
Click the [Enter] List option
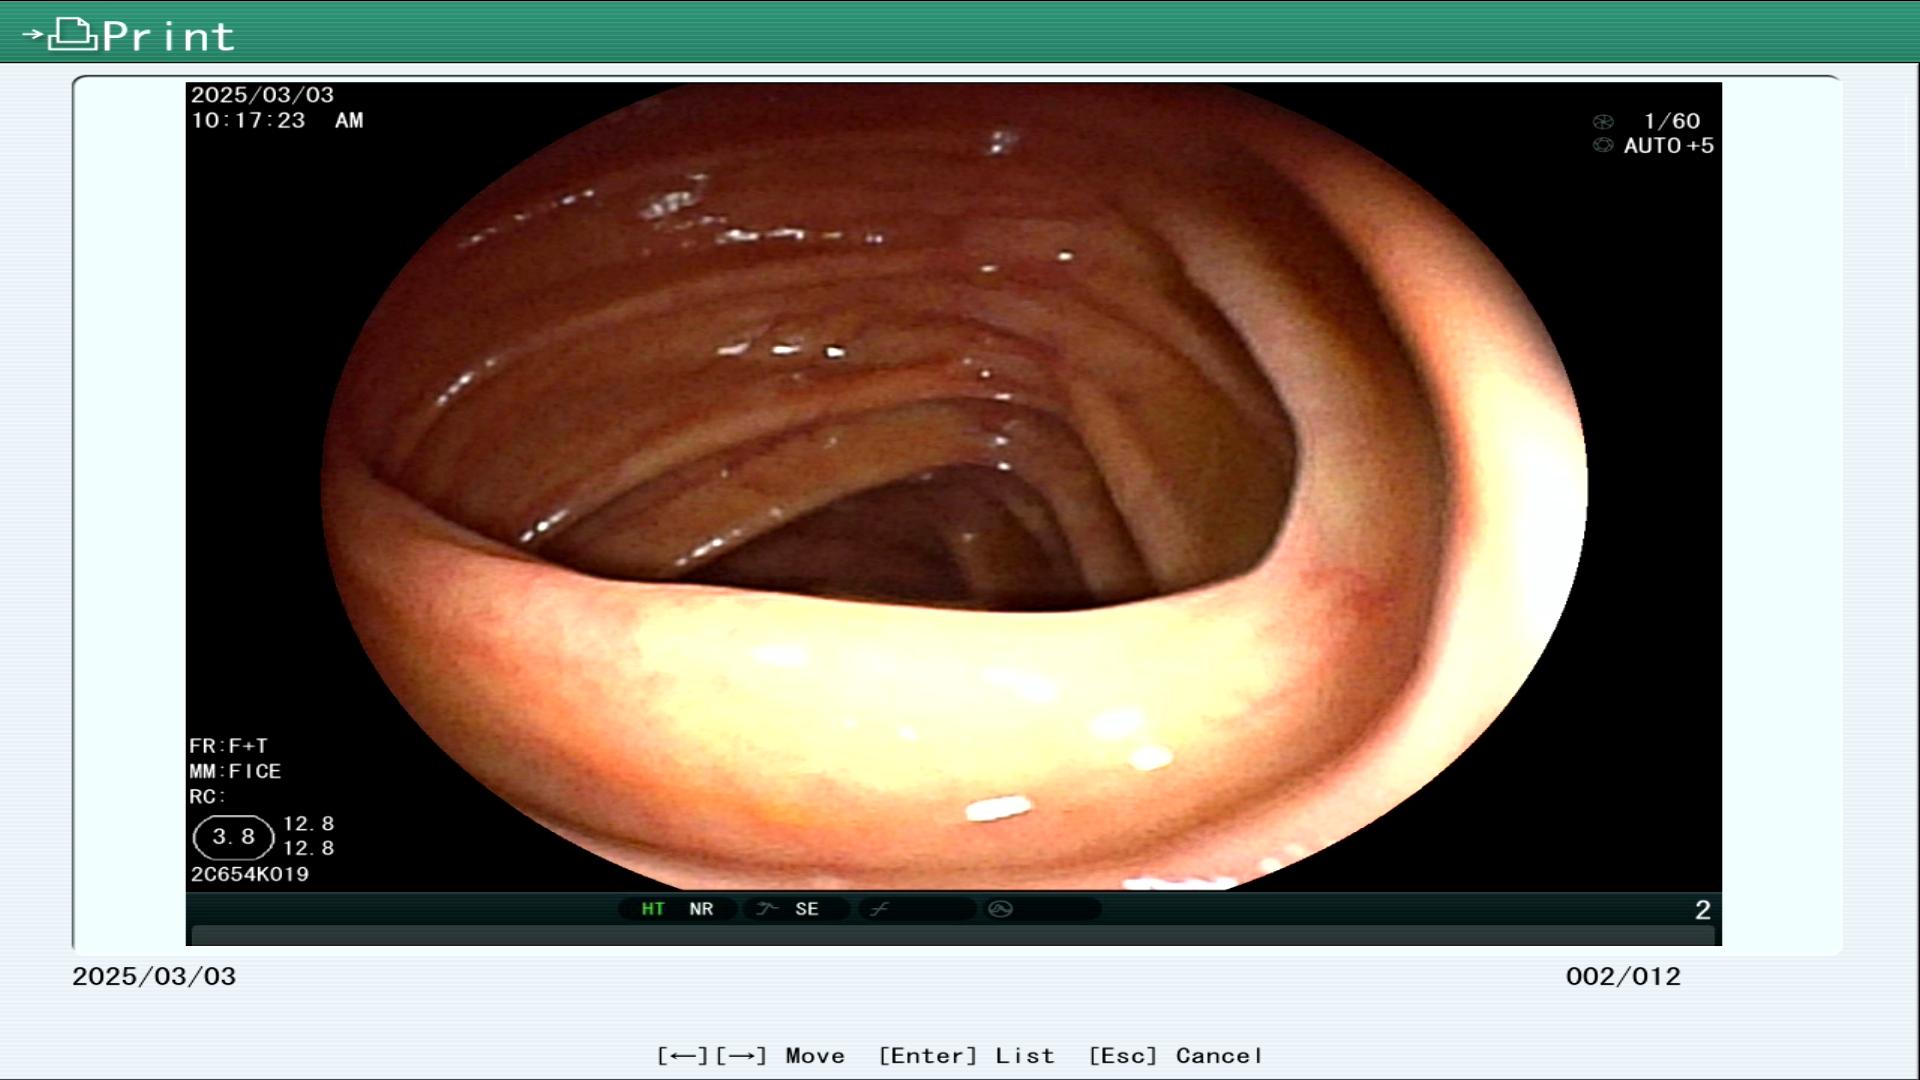point(966,1056)
